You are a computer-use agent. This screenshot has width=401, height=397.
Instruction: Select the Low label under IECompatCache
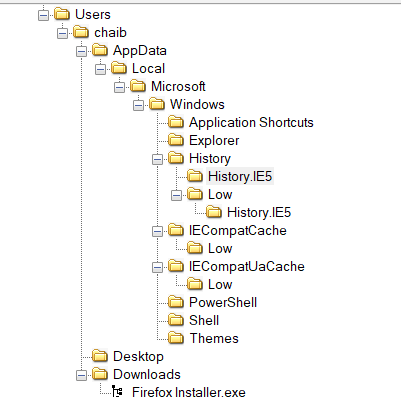(220, 249)
